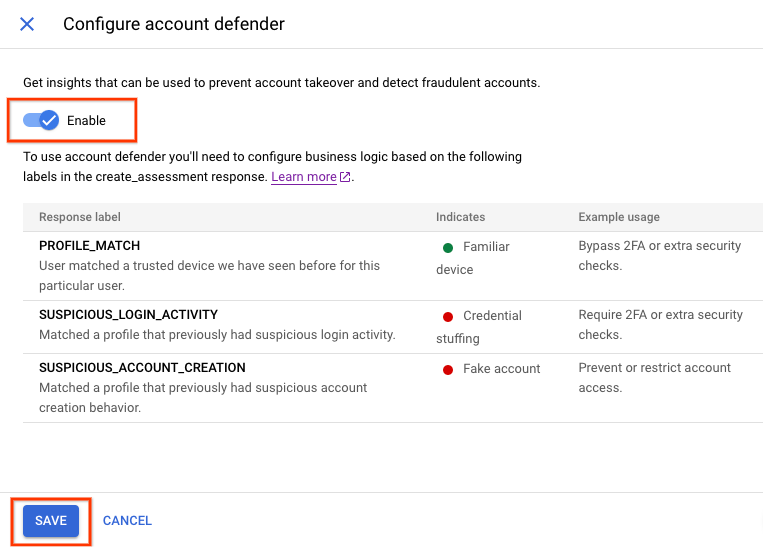Image resolution: width=763 pixels, height=548 pixels.
Task: Toggle the Enable switch for account defender
Action: [42, 120]
